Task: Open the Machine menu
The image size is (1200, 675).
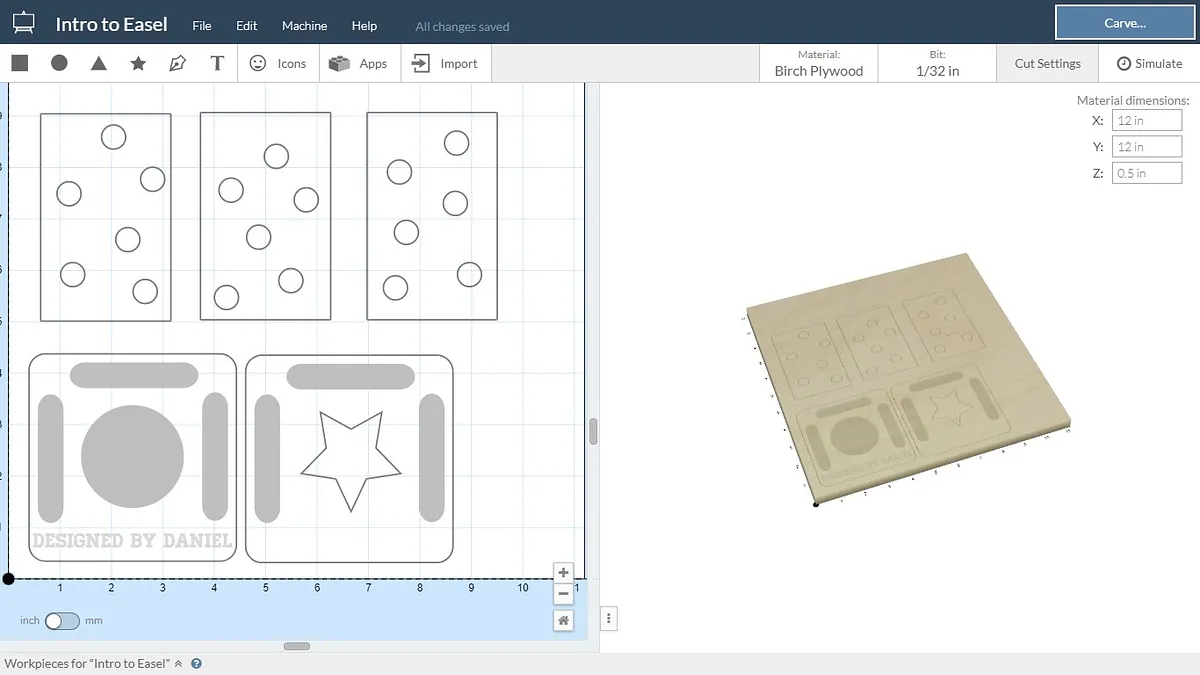Action: [304, 26]
